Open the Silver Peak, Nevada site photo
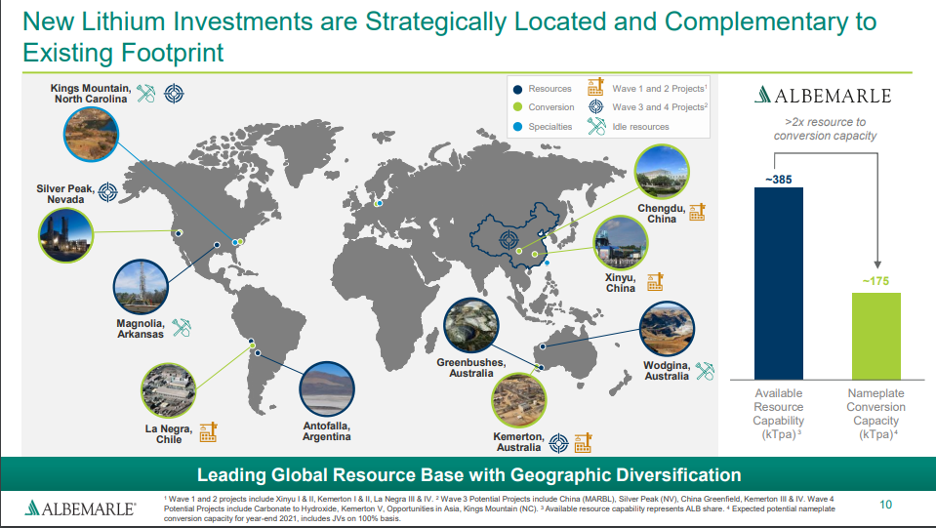Screen dimensions: 936x528 point(66,236)
